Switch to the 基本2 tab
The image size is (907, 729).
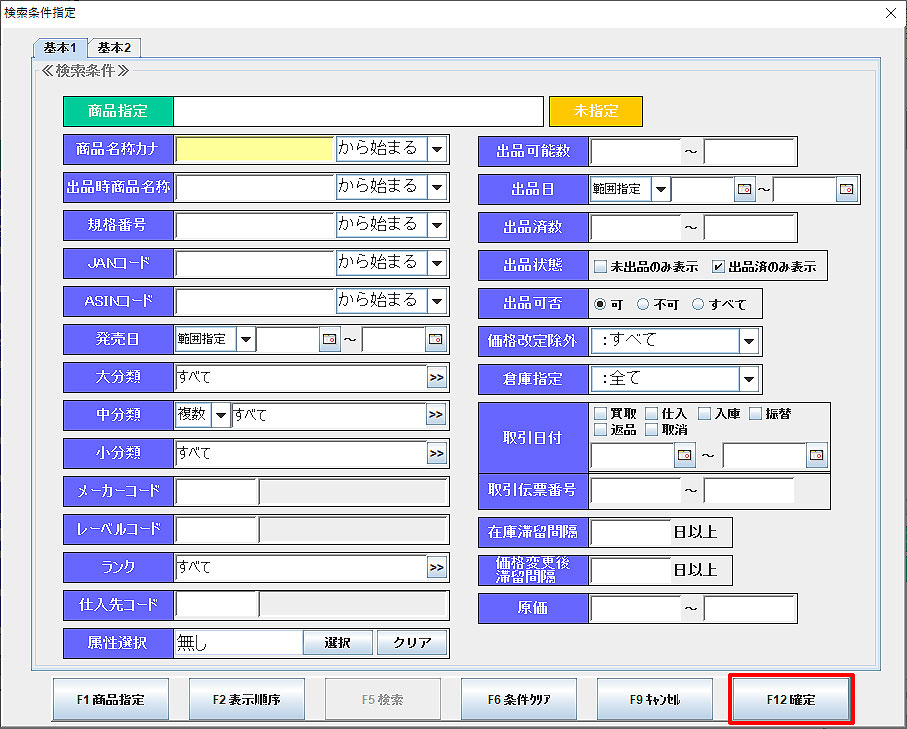114,47
